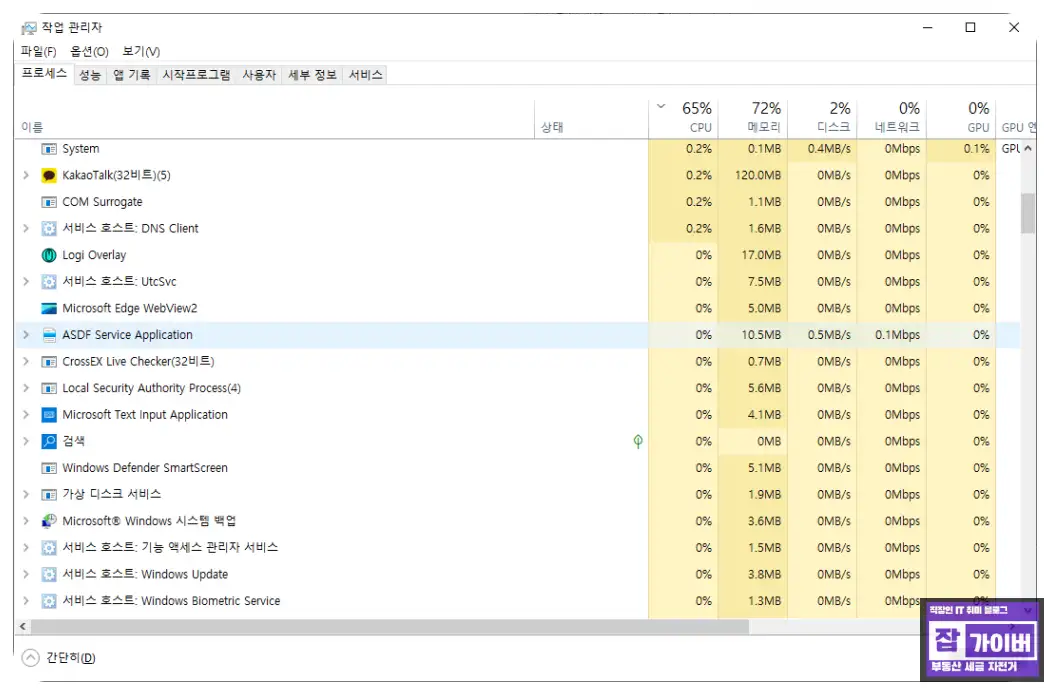The width and height of the screenshot is (1050, 695).
Task: Expand the 가상 디스크 서비스 group
Action: click(26, 495)
